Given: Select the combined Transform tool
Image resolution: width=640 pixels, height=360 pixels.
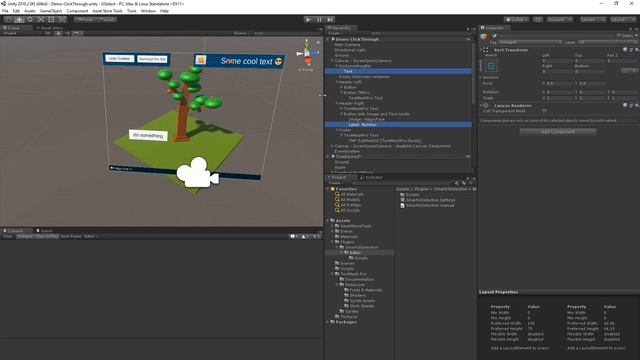Looking at the screenshot, I should pyautogui.click(x=62, y=20).
